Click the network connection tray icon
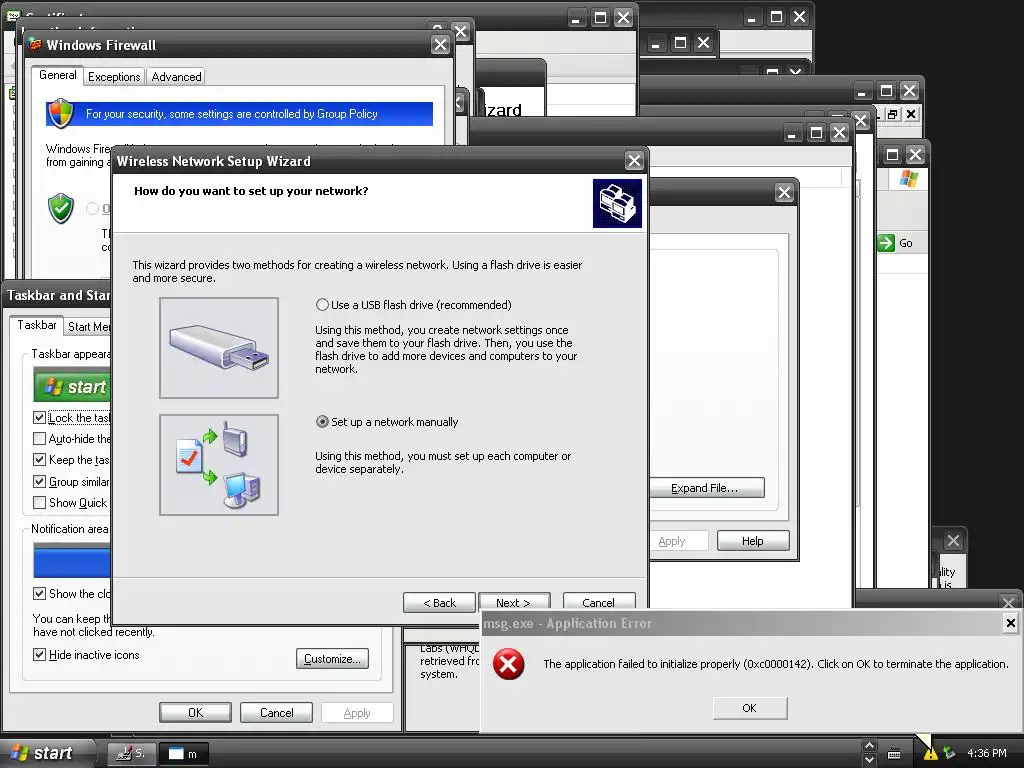 coord(949,754)
